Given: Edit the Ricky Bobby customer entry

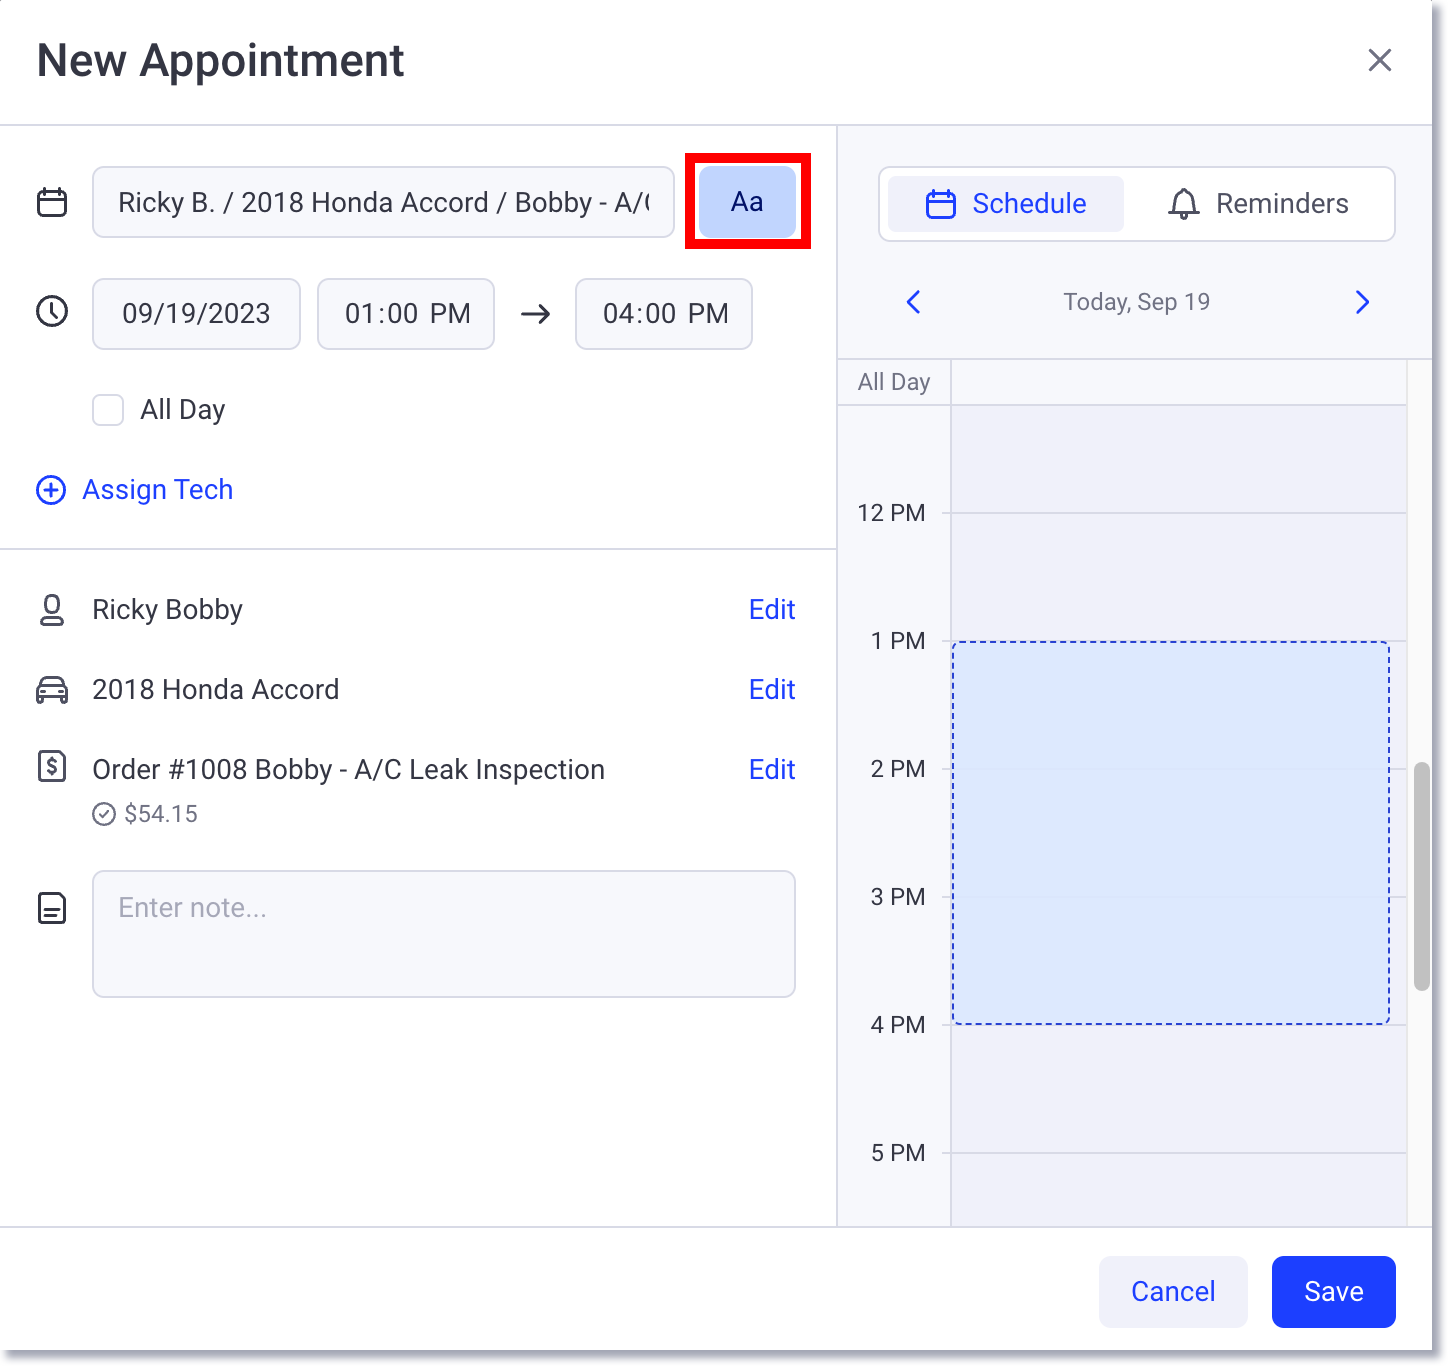Looking at the screenshot, I should point(771,609).
